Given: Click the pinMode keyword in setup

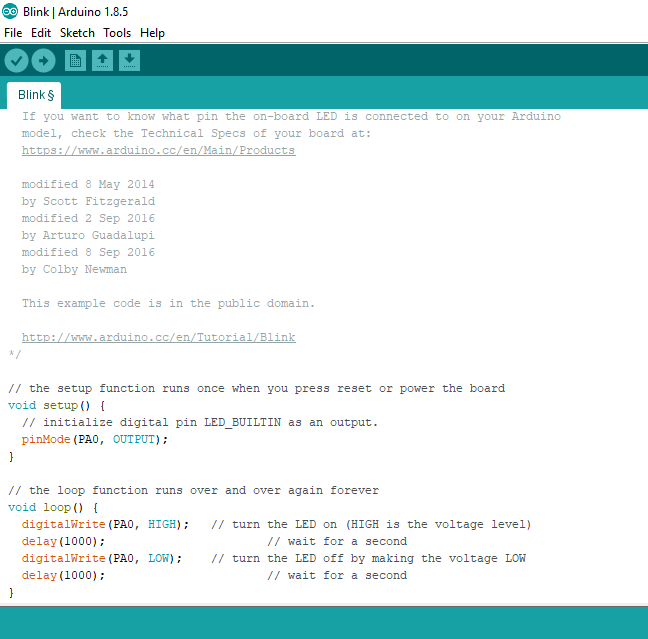Looking at the screenshot, I should pyautogui.click(x=46, y=439).
